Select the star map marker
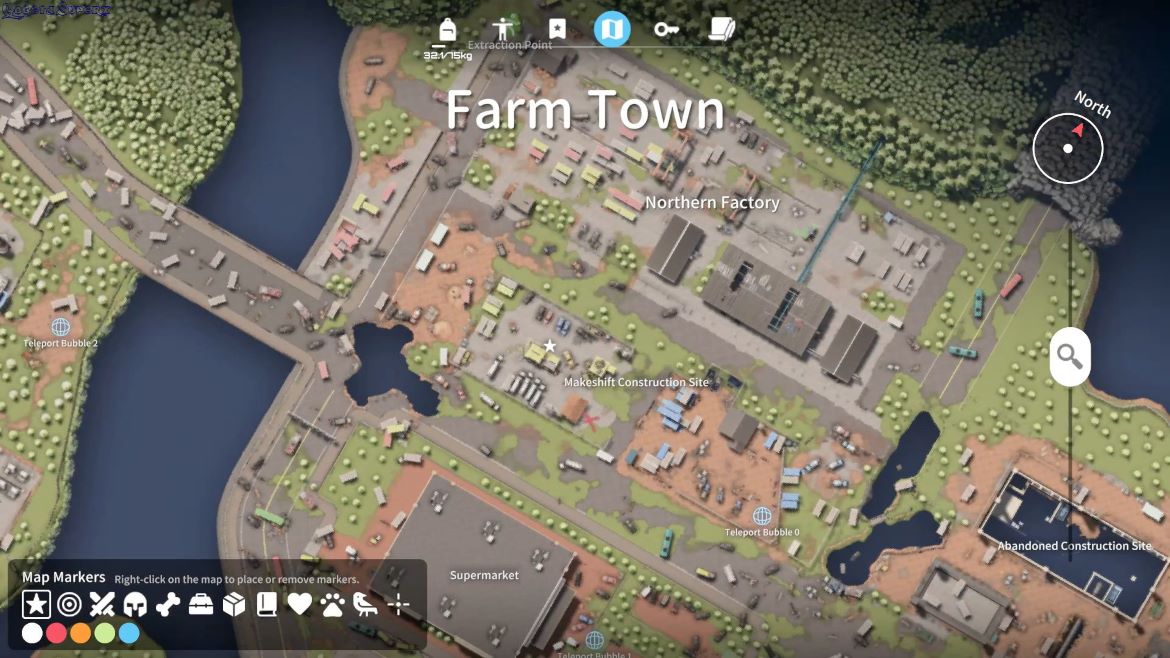 coord(36,604)
